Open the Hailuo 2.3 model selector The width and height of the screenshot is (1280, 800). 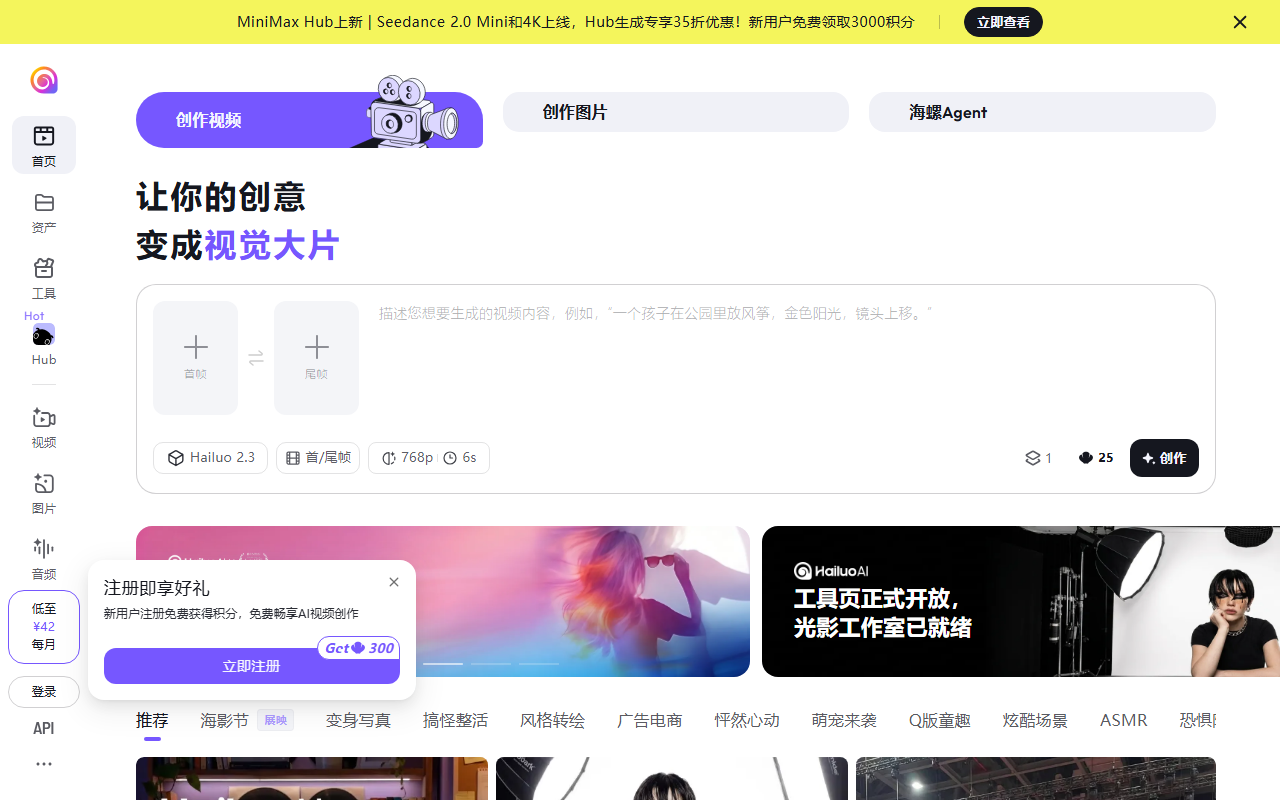tap(210, 458)
